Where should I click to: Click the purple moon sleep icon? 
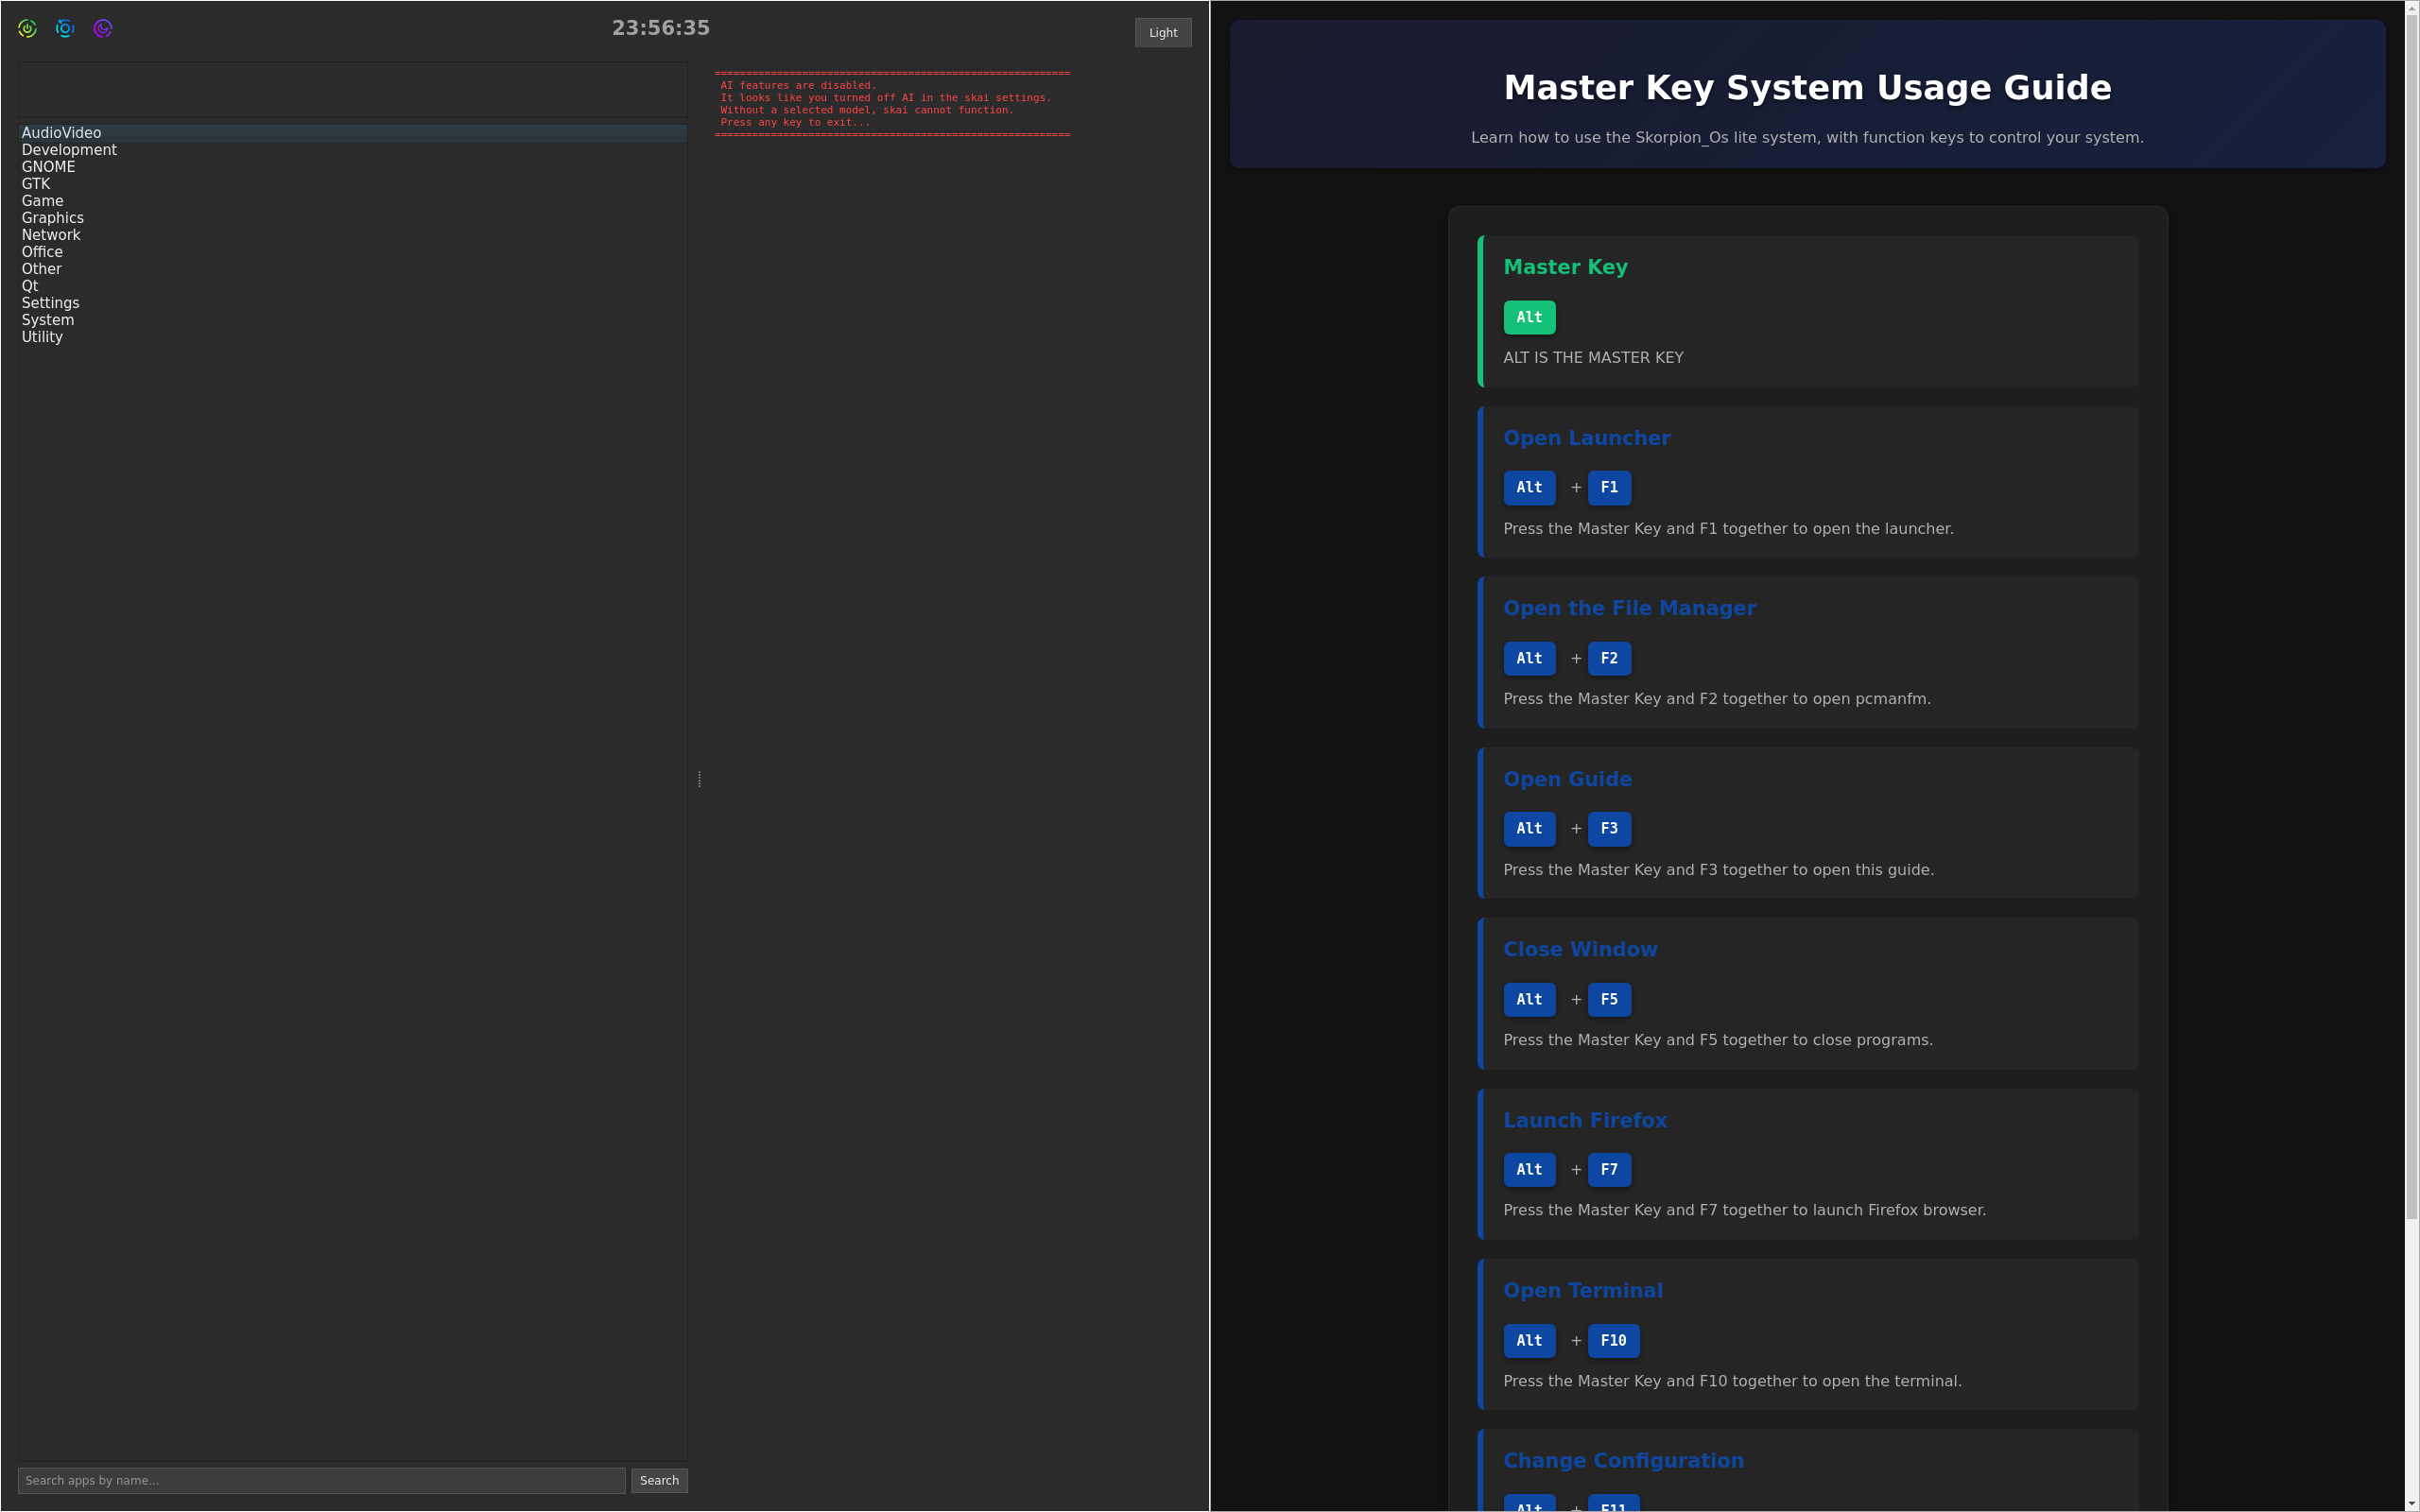pyautogui.click(x=103, y=29)
